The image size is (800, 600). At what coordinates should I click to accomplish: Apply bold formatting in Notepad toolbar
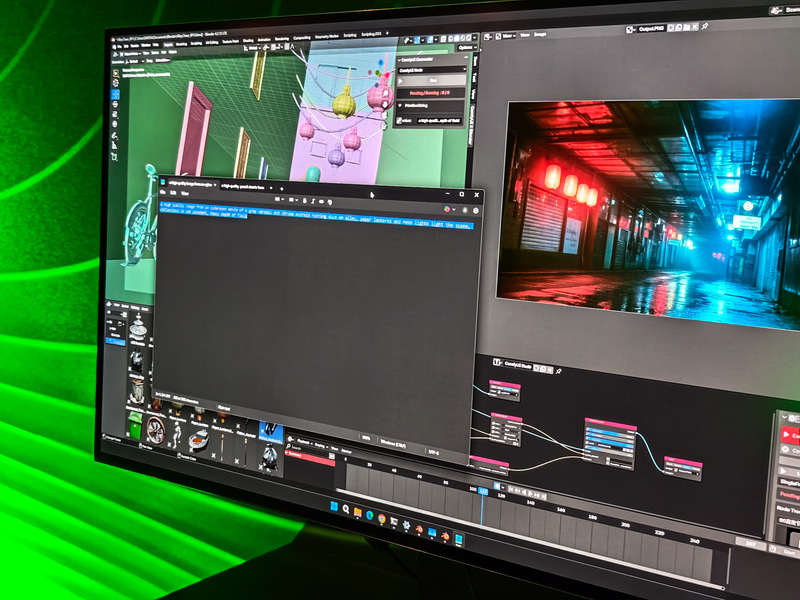pos(305,201)
